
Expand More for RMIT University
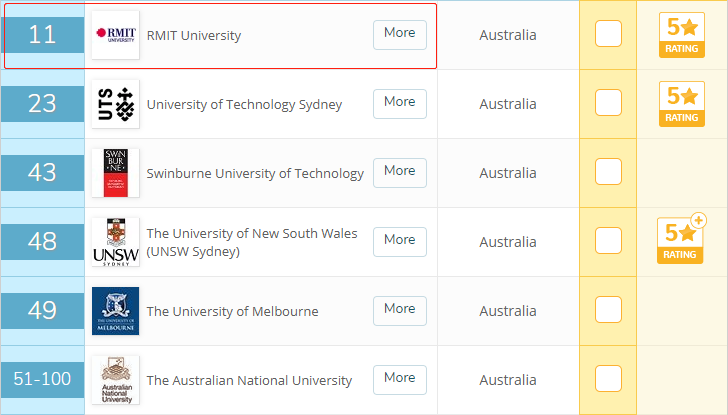point(400,35)
